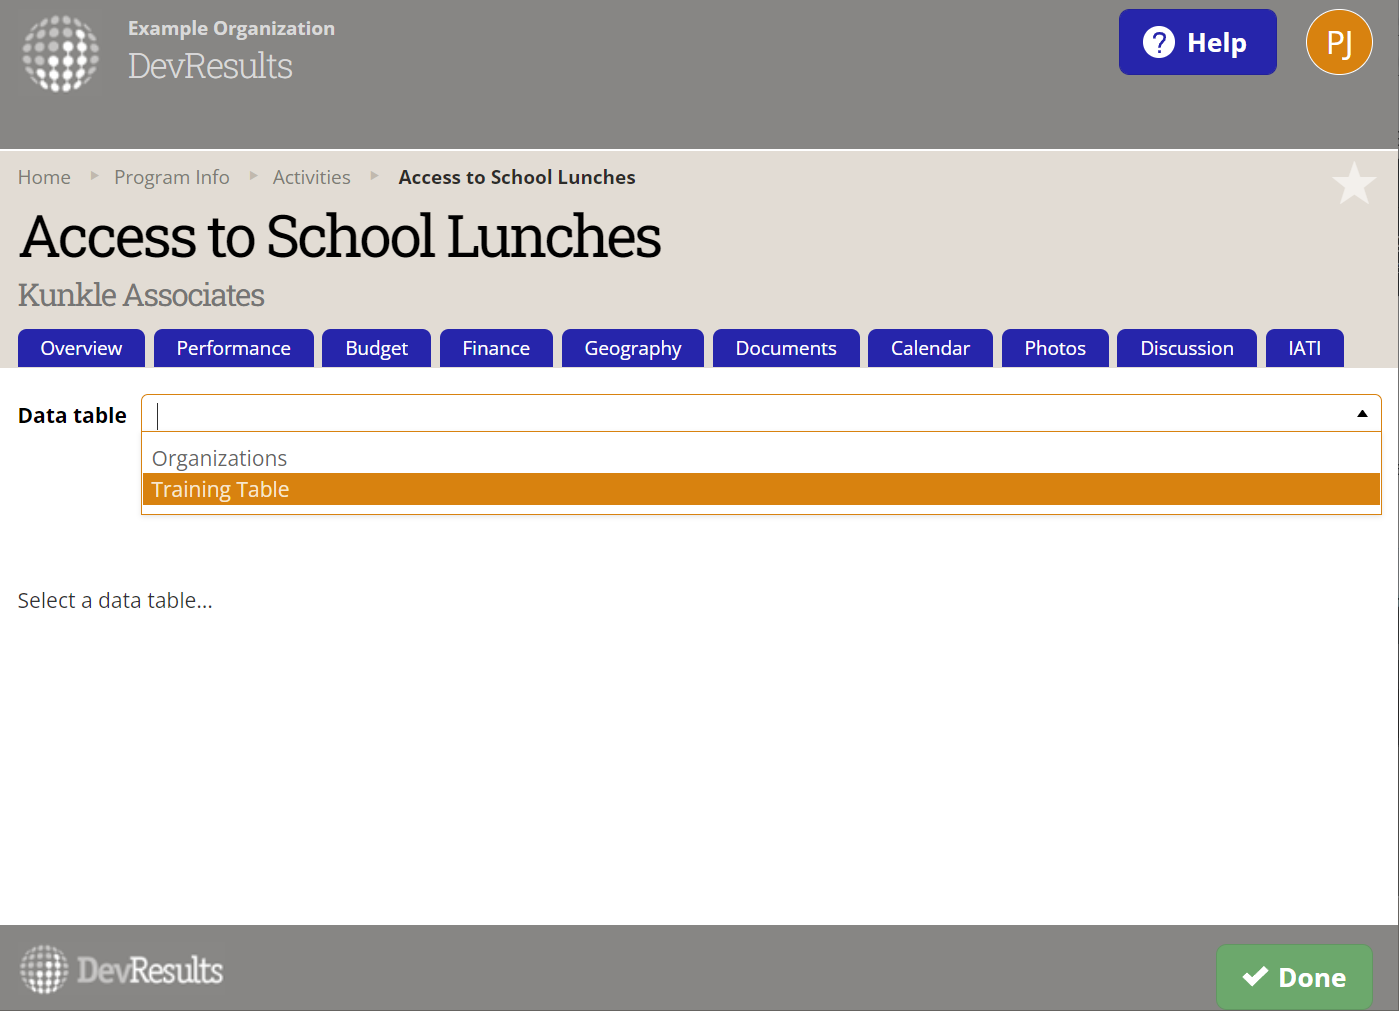
Task: Switch to the Performance tab
Action: [233, 348]
